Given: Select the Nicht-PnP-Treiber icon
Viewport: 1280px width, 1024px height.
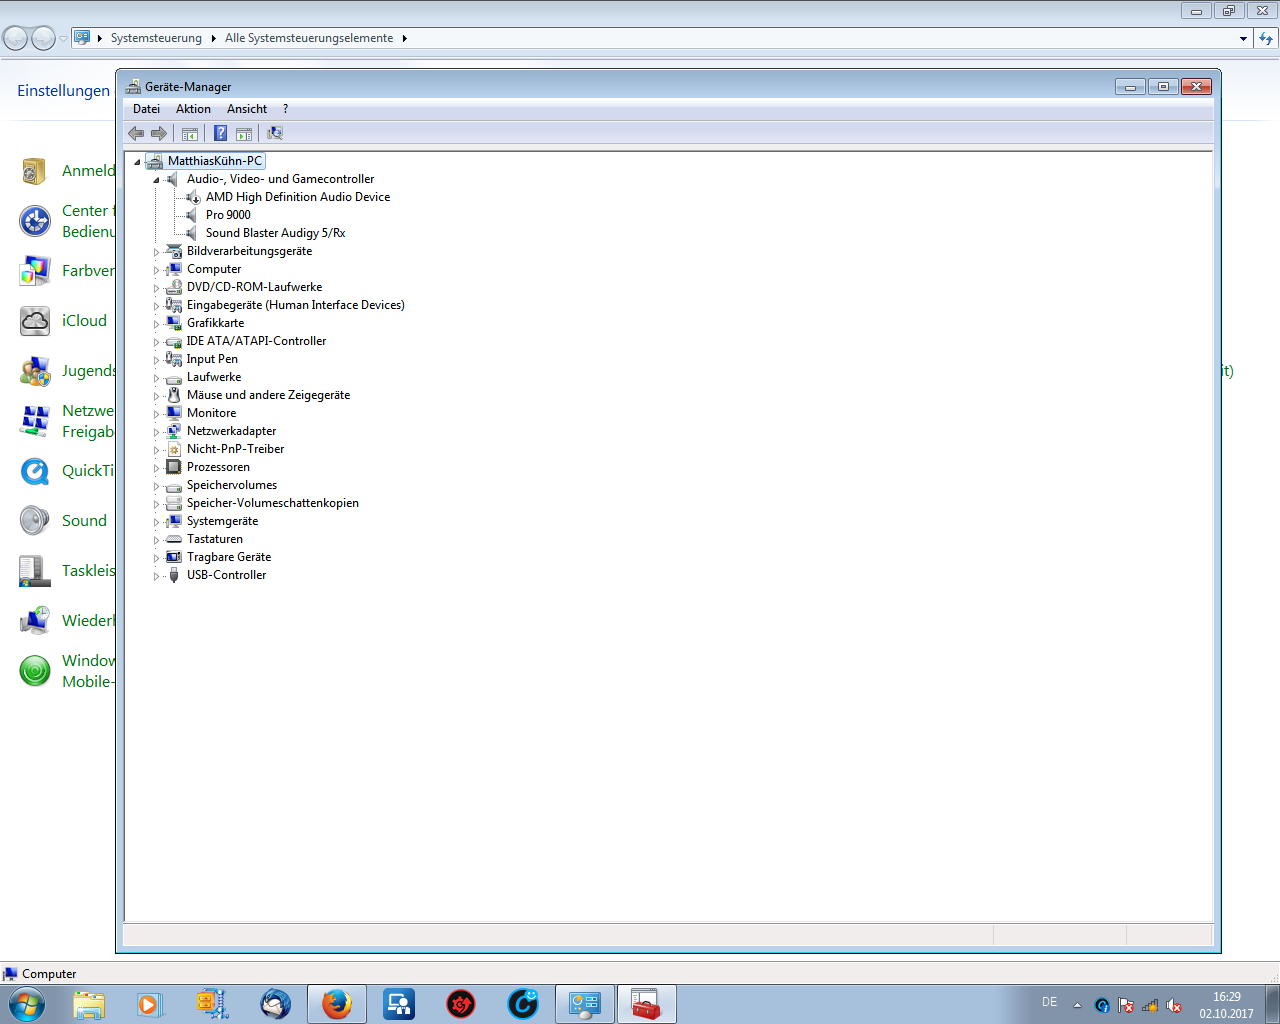Looking at the screenshot, I should (x=174, y=449).
